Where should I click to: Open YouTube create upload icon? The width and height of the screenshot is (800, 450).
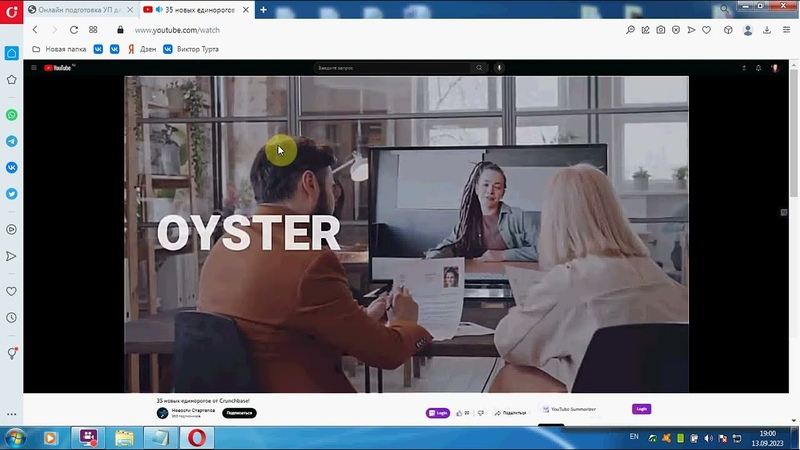click(744, 68)
